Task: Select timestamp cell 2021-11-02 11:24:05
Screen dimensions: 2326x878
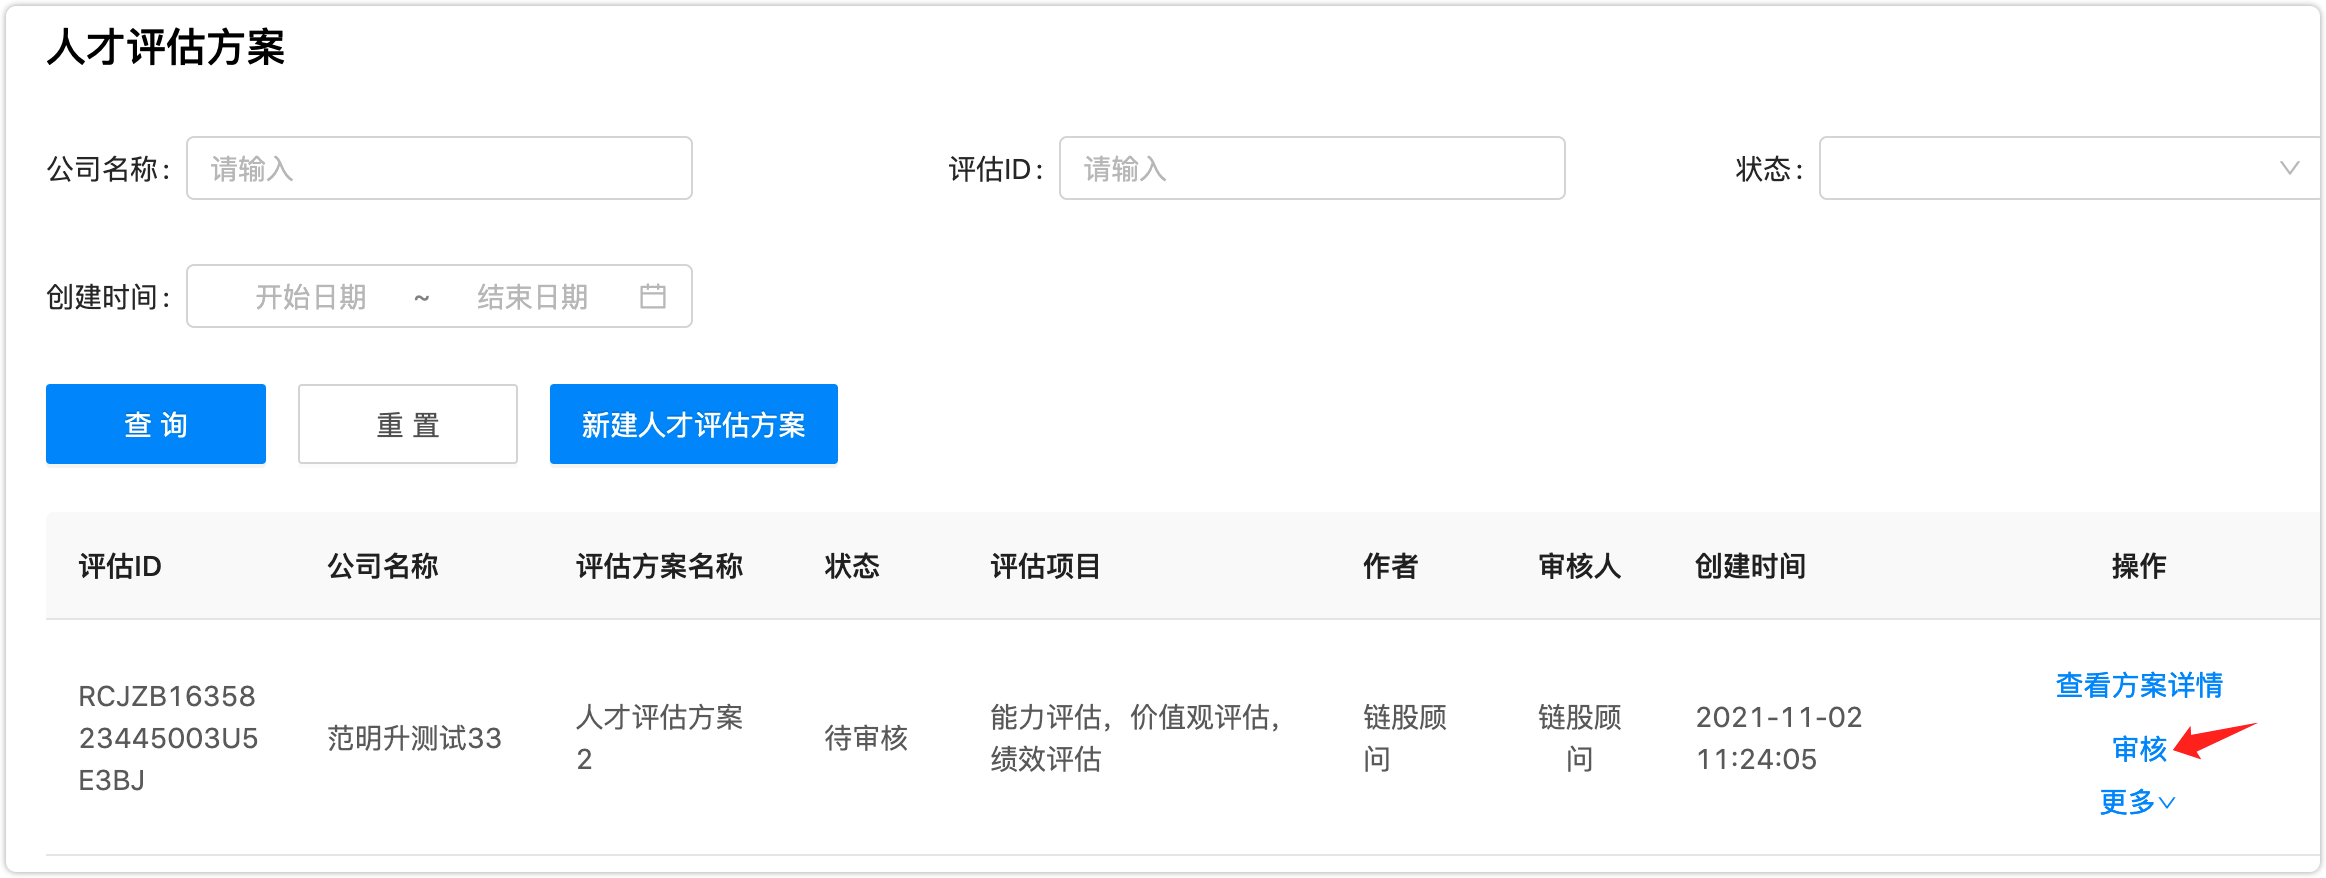Action: pyautogui.click(x=1779, y=738)
